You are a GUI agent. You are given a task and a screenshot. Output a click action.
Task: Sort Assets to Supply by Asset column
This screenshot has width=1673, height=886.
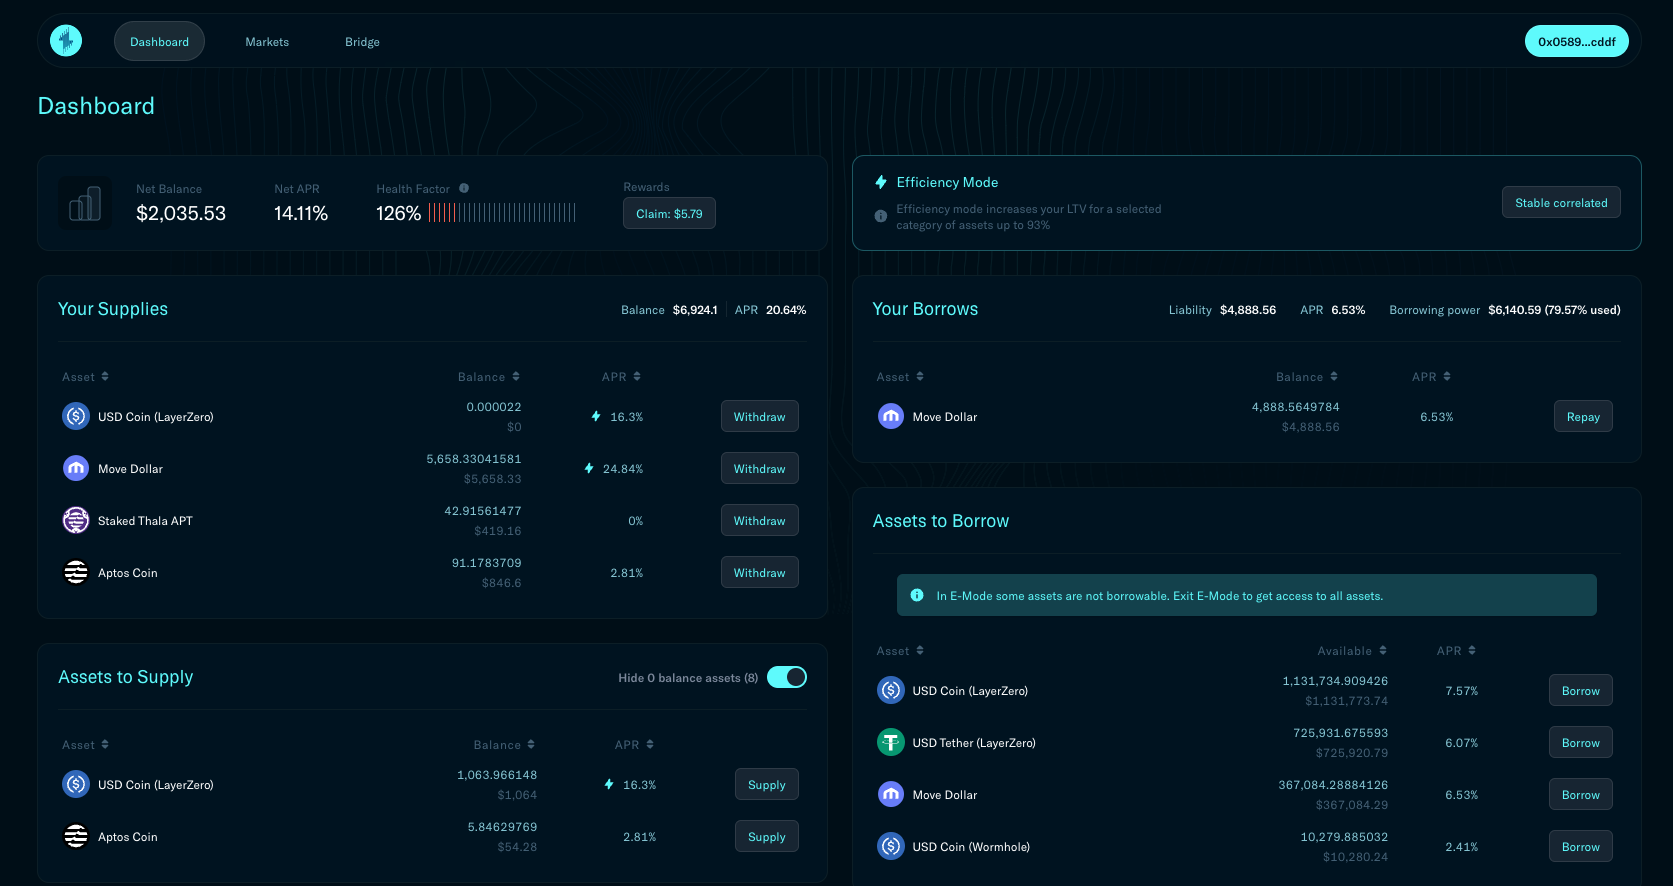(x=85, y=745)
